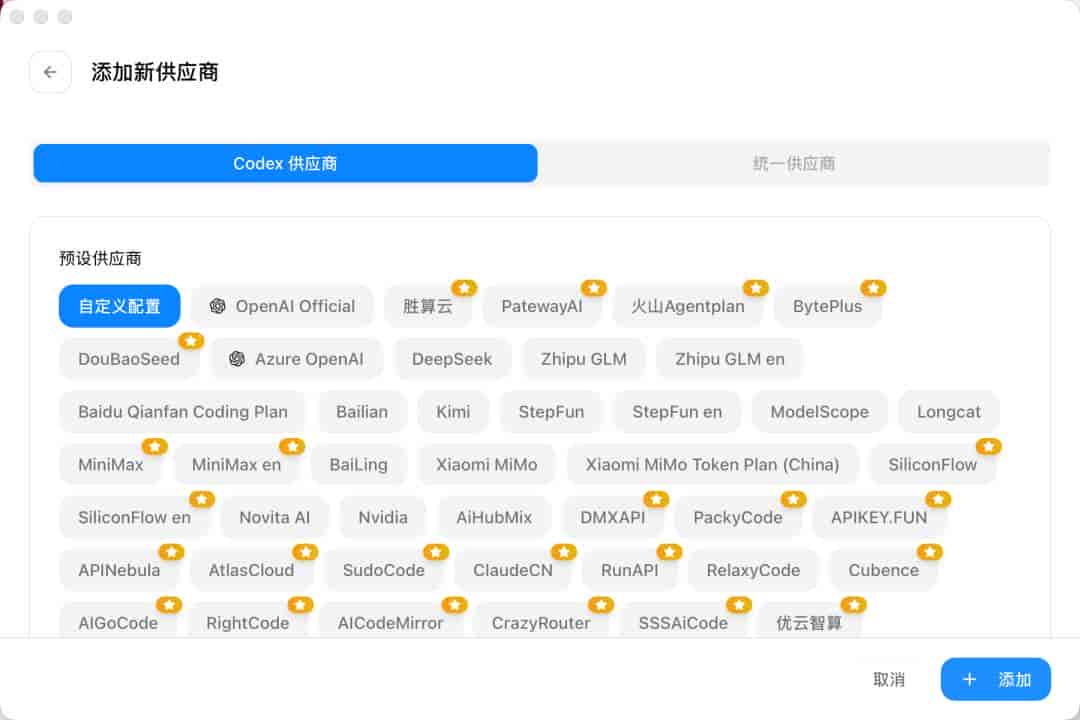Viewport: 1080px width, 720px height.
Task: Select Azure OpenAI preset
Action: tap(296, 359)
